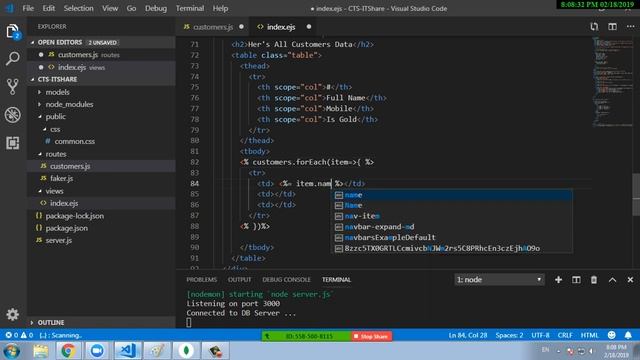Open the file explorer from taskbar

tap(40, 351)
